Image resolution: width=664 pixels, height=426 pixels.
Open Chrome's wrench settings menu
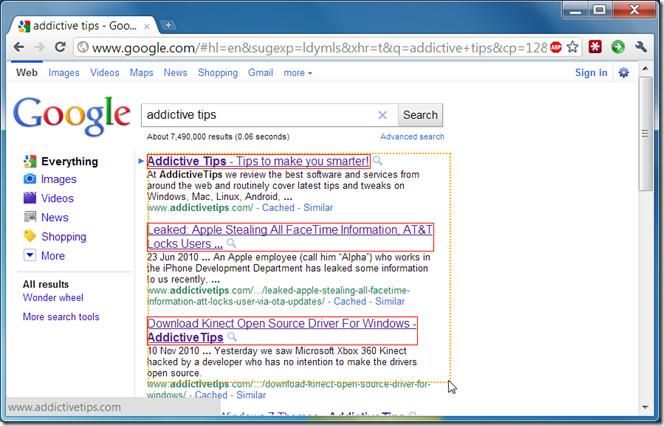(x=642, y=47)
